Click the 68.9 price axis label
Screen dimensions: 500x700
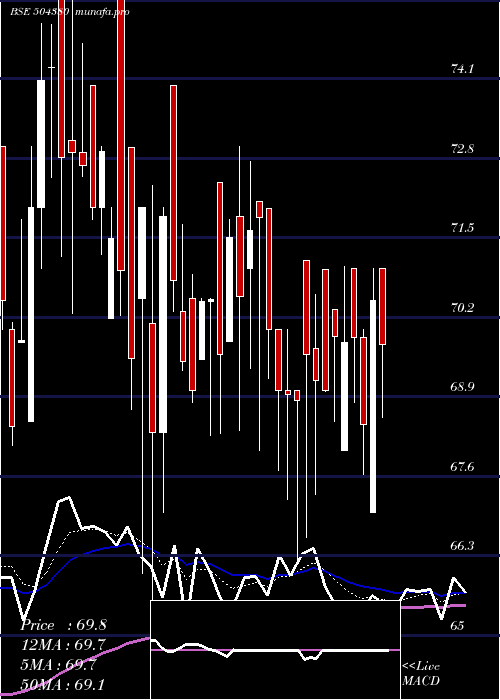[462, 387]
